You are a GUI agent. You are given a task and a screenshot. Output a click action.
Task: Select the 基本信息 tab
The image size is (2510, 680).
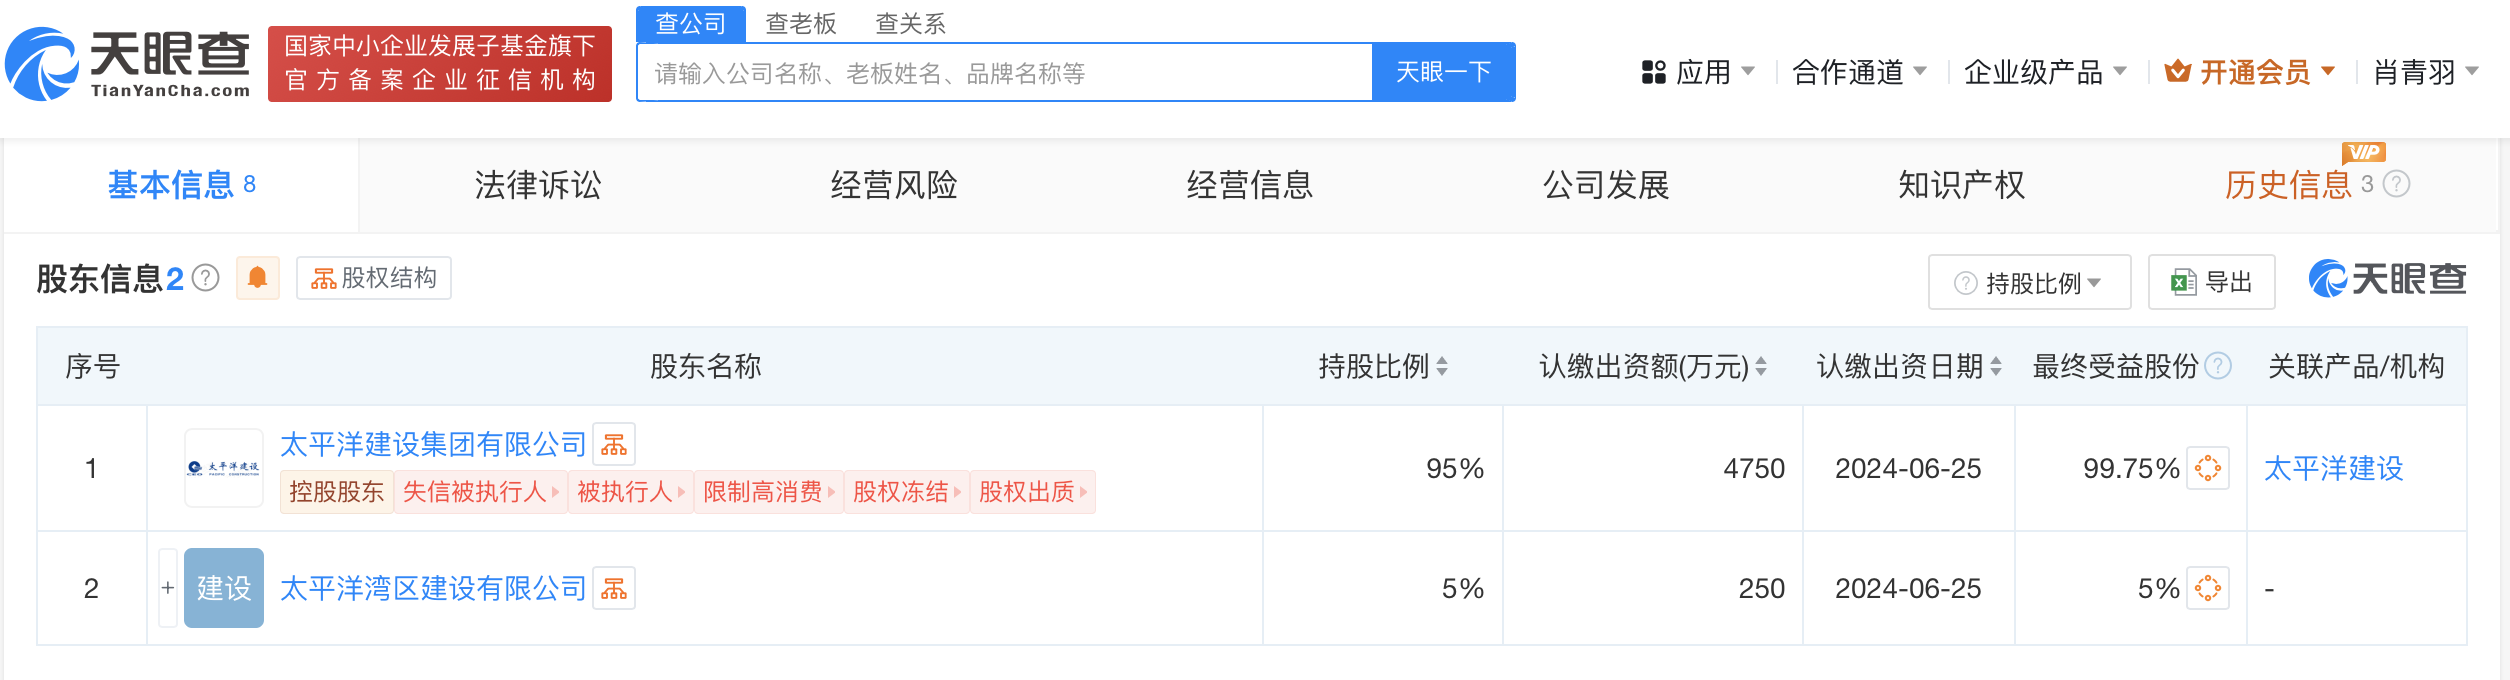click(181, 185)
